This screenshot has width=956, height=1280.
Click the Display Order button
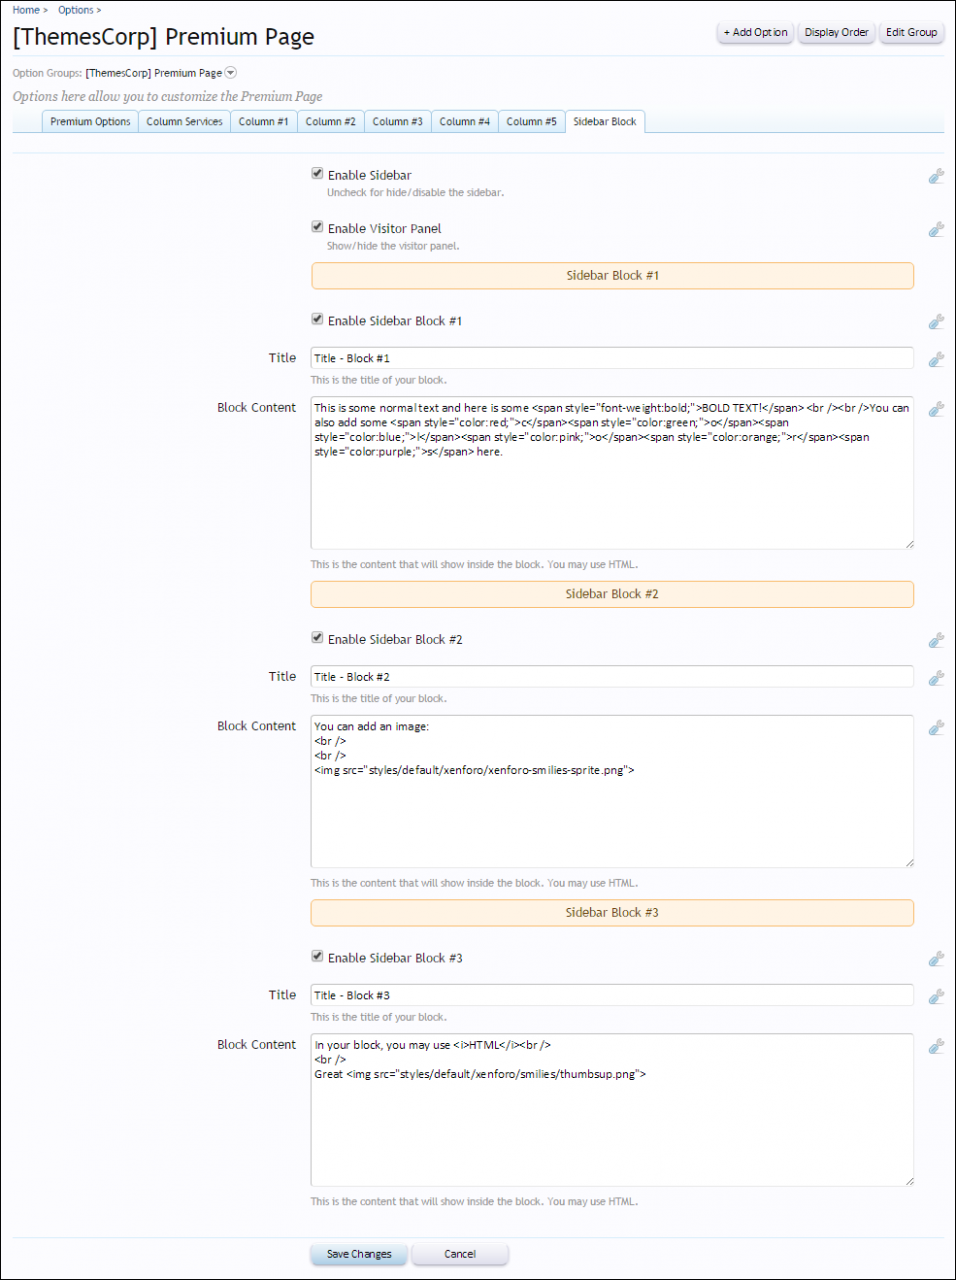(x=836, y=33)
